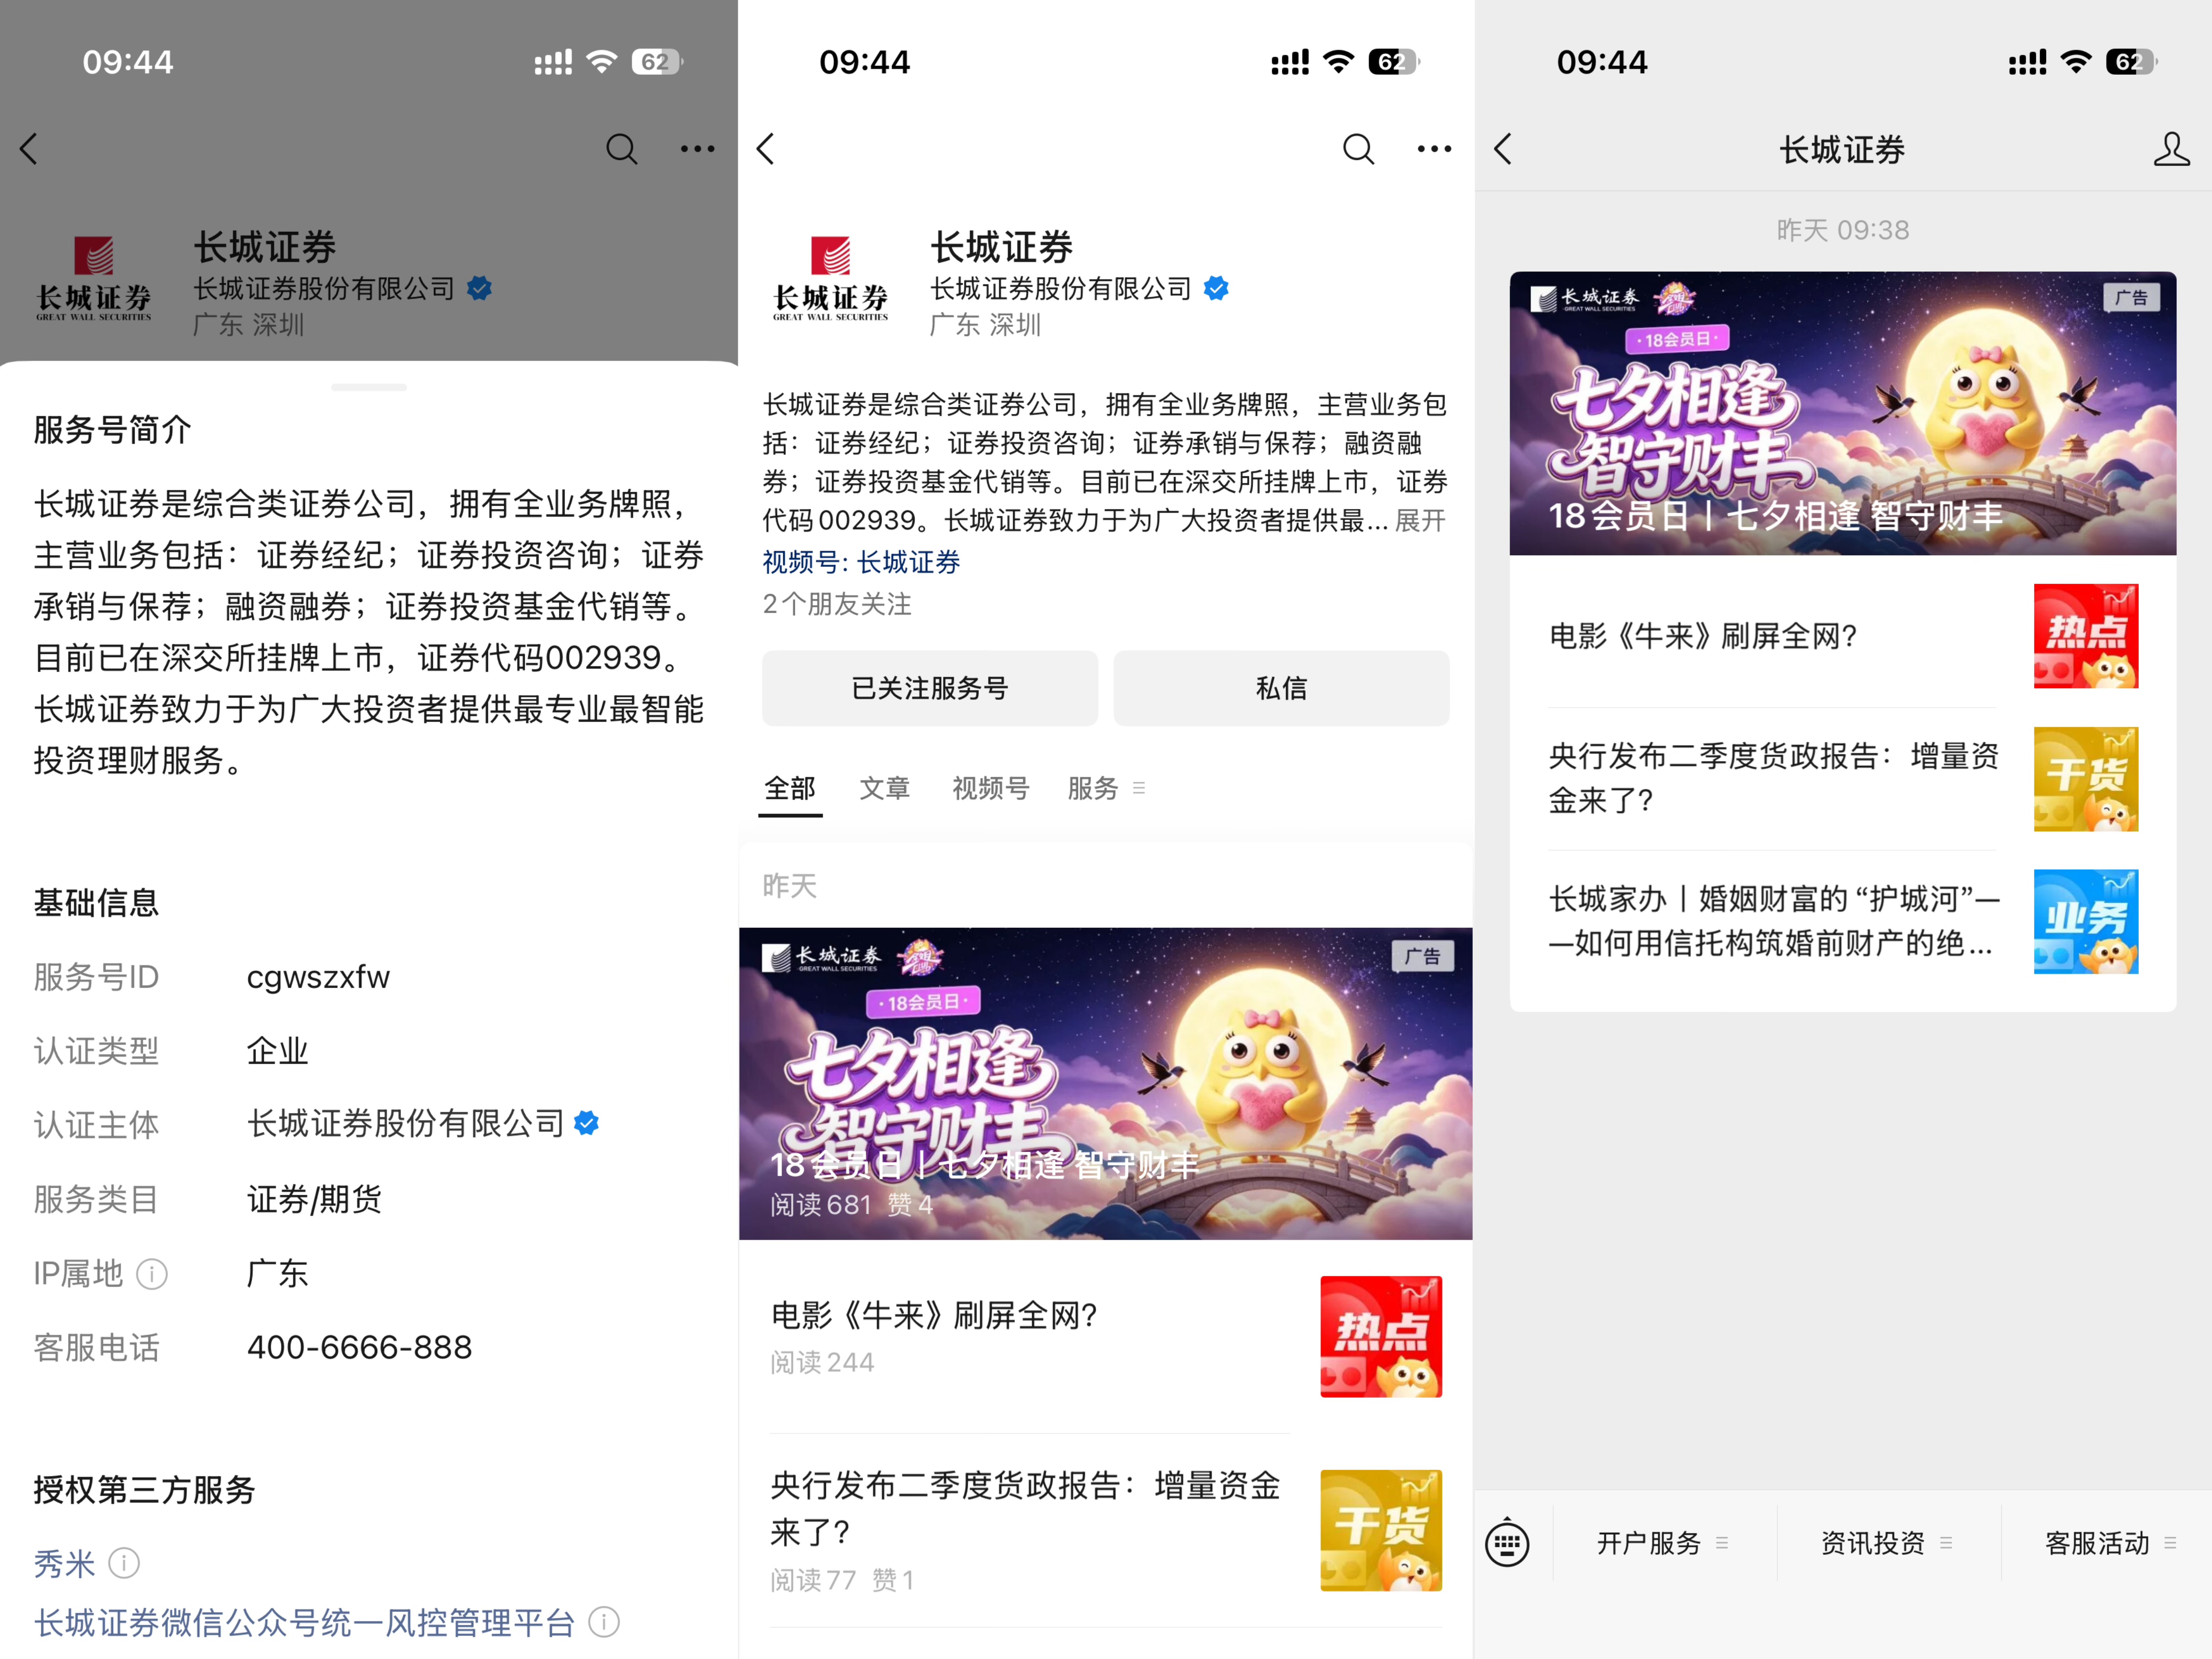The image size is (2212, 1659).
Task: Tap the 阅读 244 count under the 牛来 article
Action: [822, 1362]
